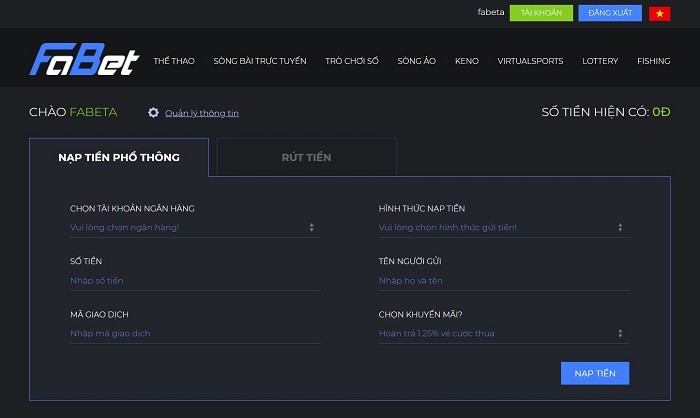700x418 pixels.
Task: Switch to the RÚT TIỀN tab
Action: click(x=306, y=157)
